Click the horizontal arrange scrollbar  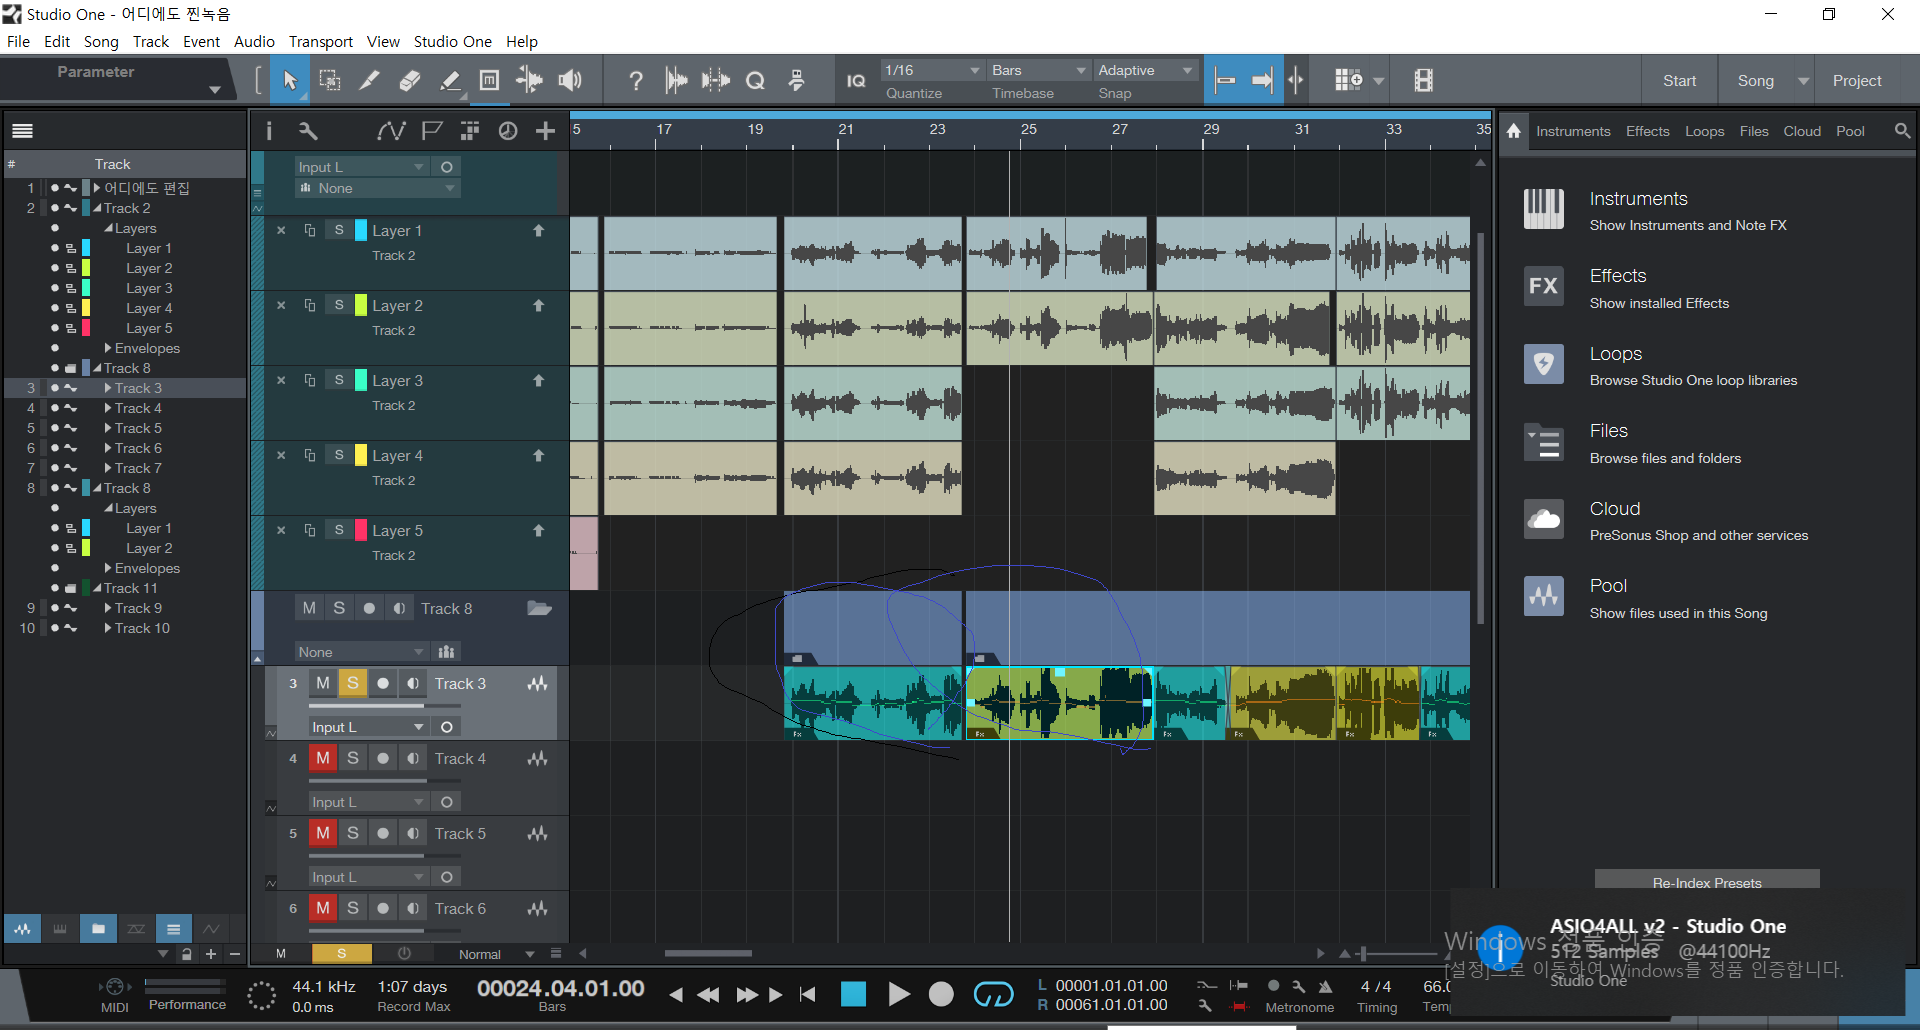tap(708, 953)
